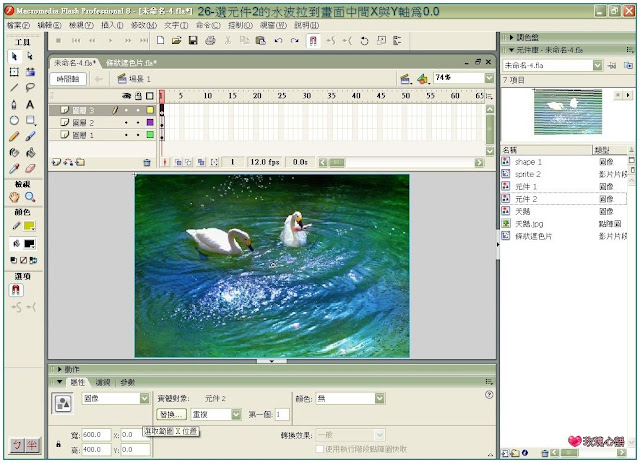
Task: Open the graphic loop options dropdown
Action: pyautogui.click(x=236, y=414)
